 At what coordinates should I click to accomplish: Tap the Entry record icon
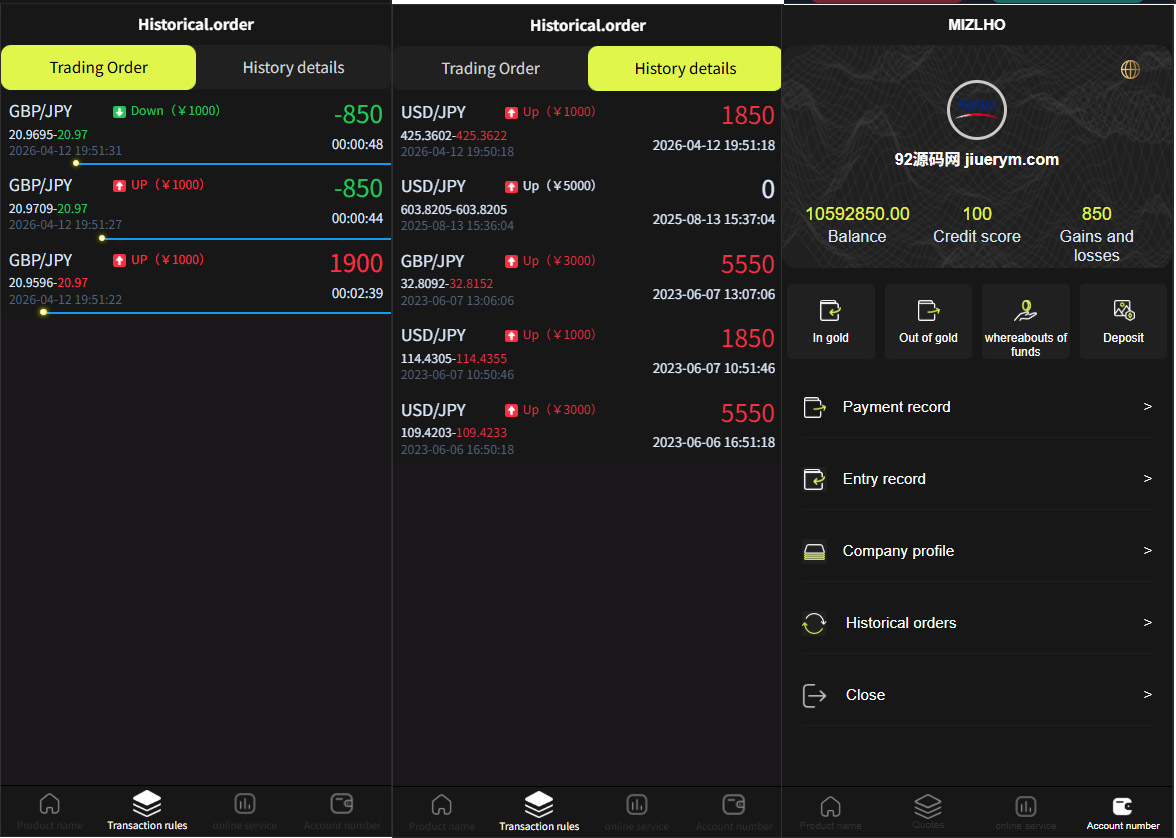815,480
